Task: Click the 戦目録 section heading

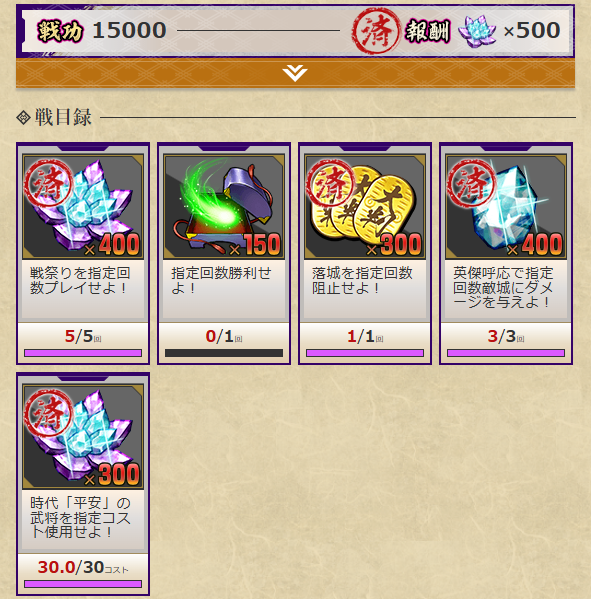Action: coord(63,117)
